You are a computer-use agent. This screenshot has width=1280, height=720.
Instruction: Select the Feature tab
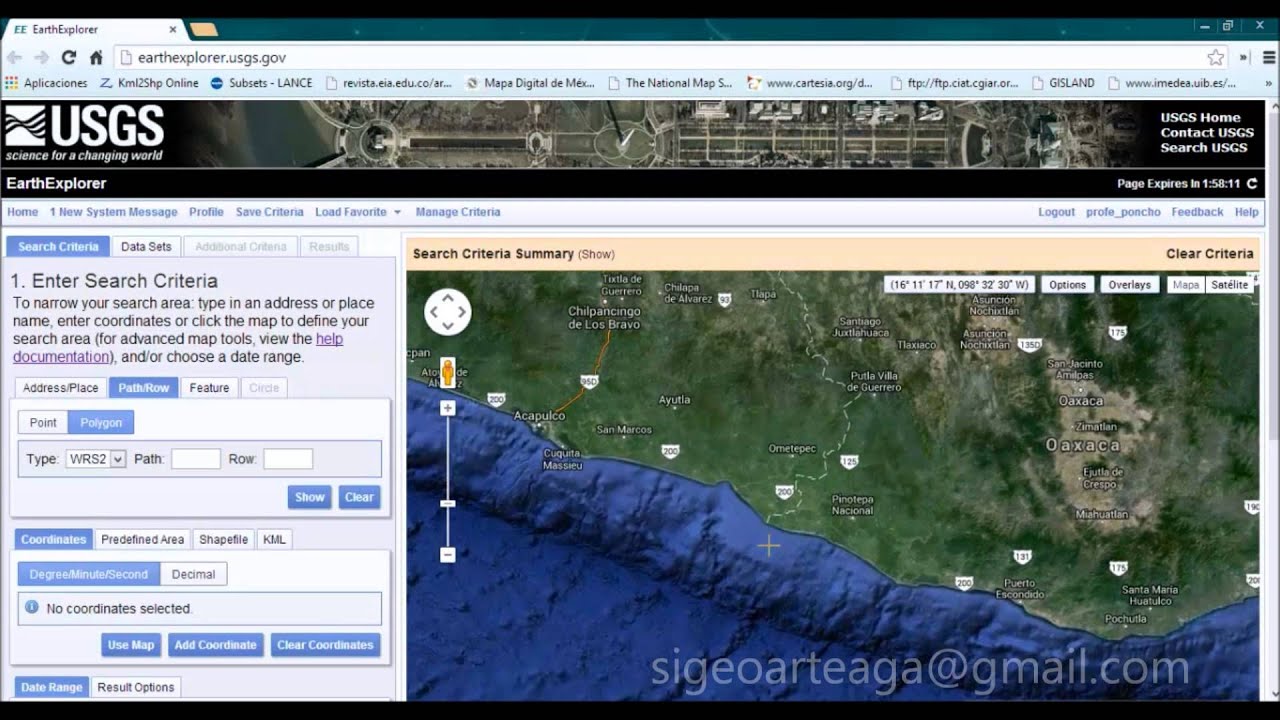click(209, 388)
